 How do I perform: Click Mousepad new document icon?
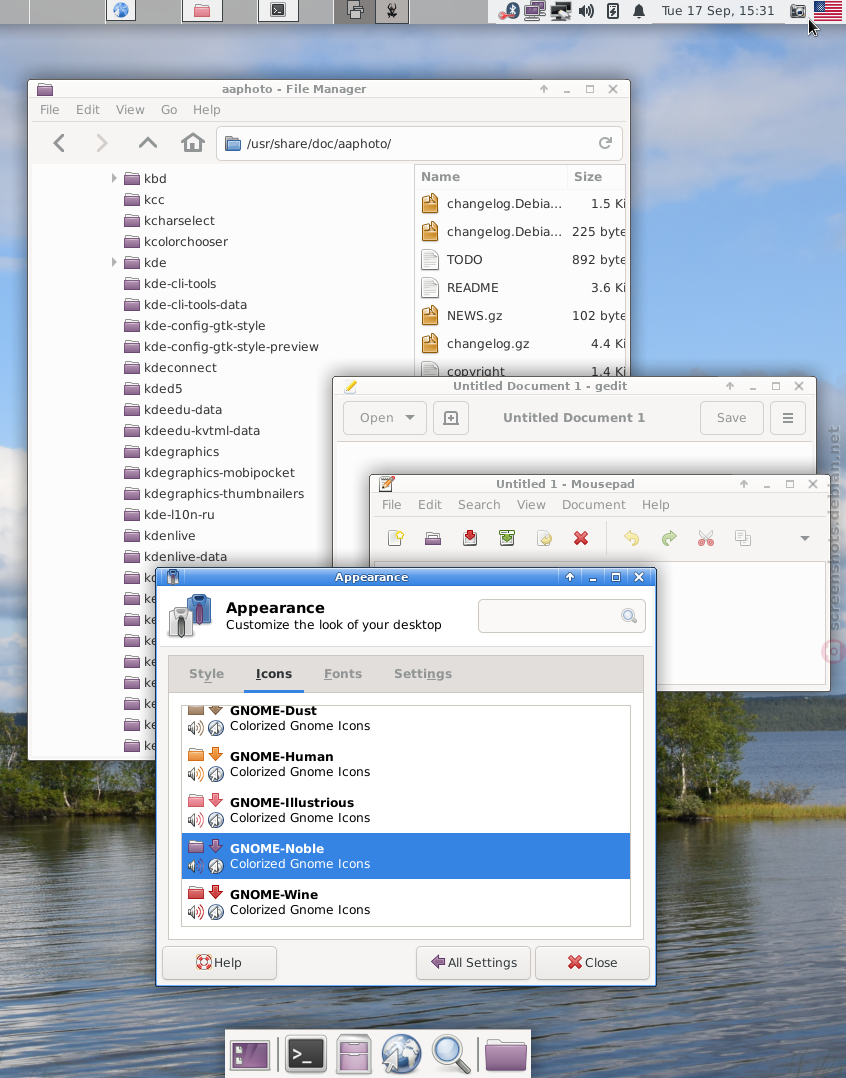pos(396,538)
